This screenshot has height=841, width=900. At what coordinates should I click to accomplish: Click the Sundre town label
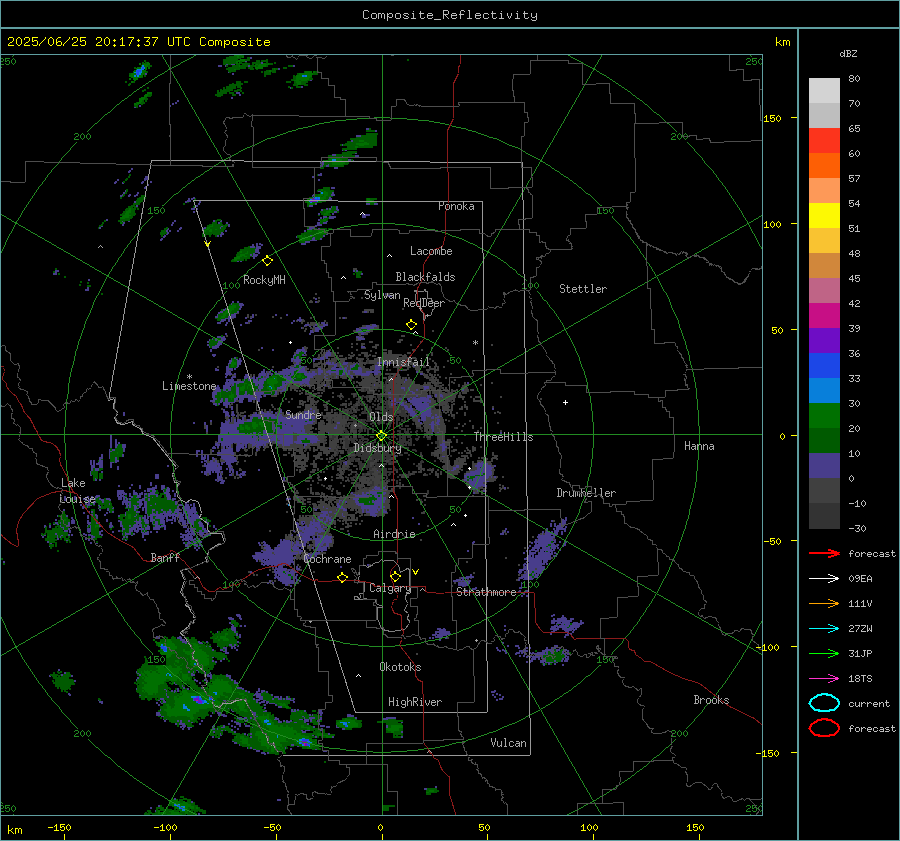[x=303, y=414]
